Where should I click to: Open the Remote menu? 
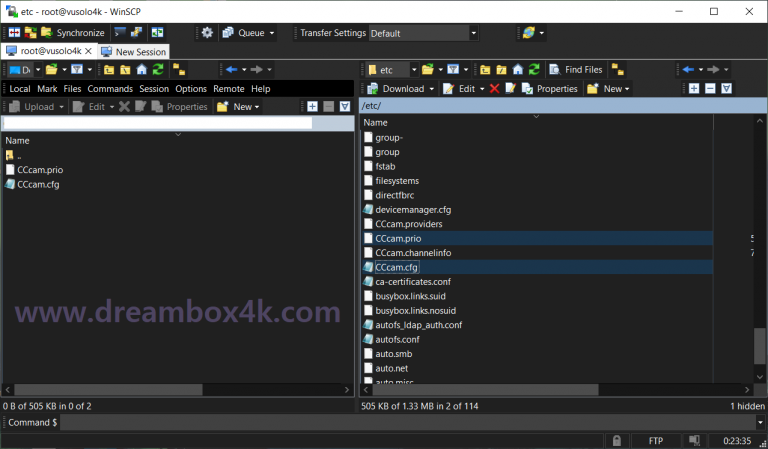click(229, 89)
